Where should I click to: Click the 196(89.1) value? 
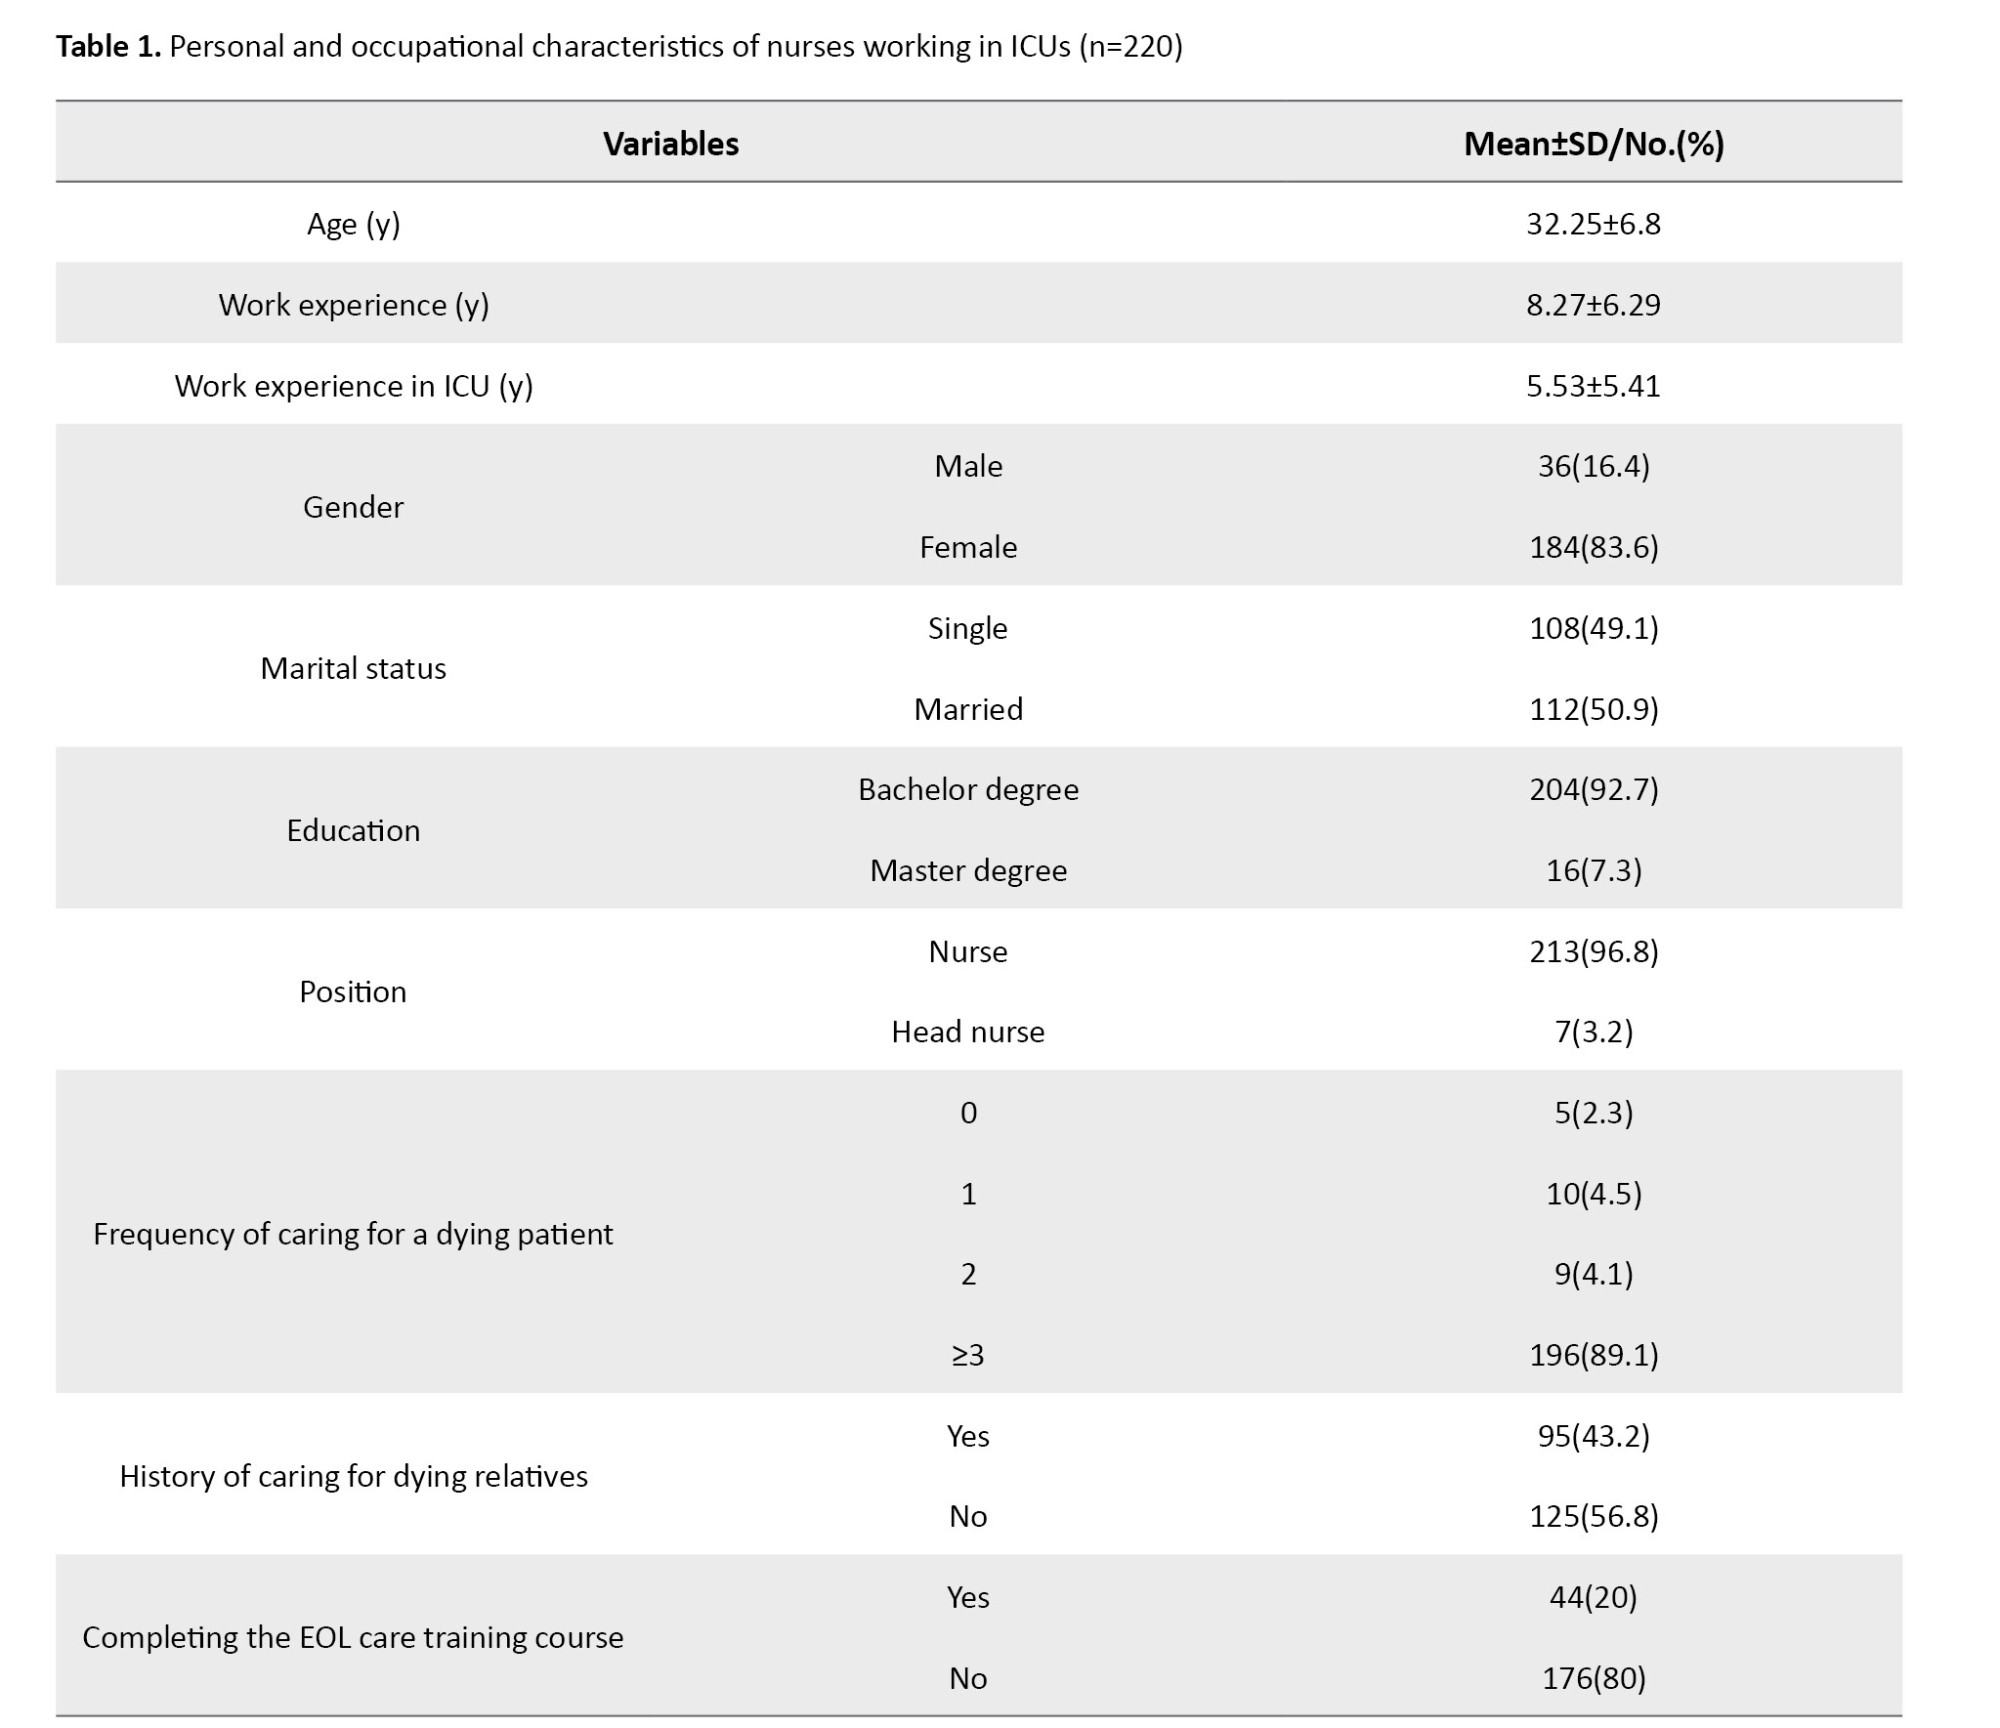pyautogui.click(x=1593, y=1355)
